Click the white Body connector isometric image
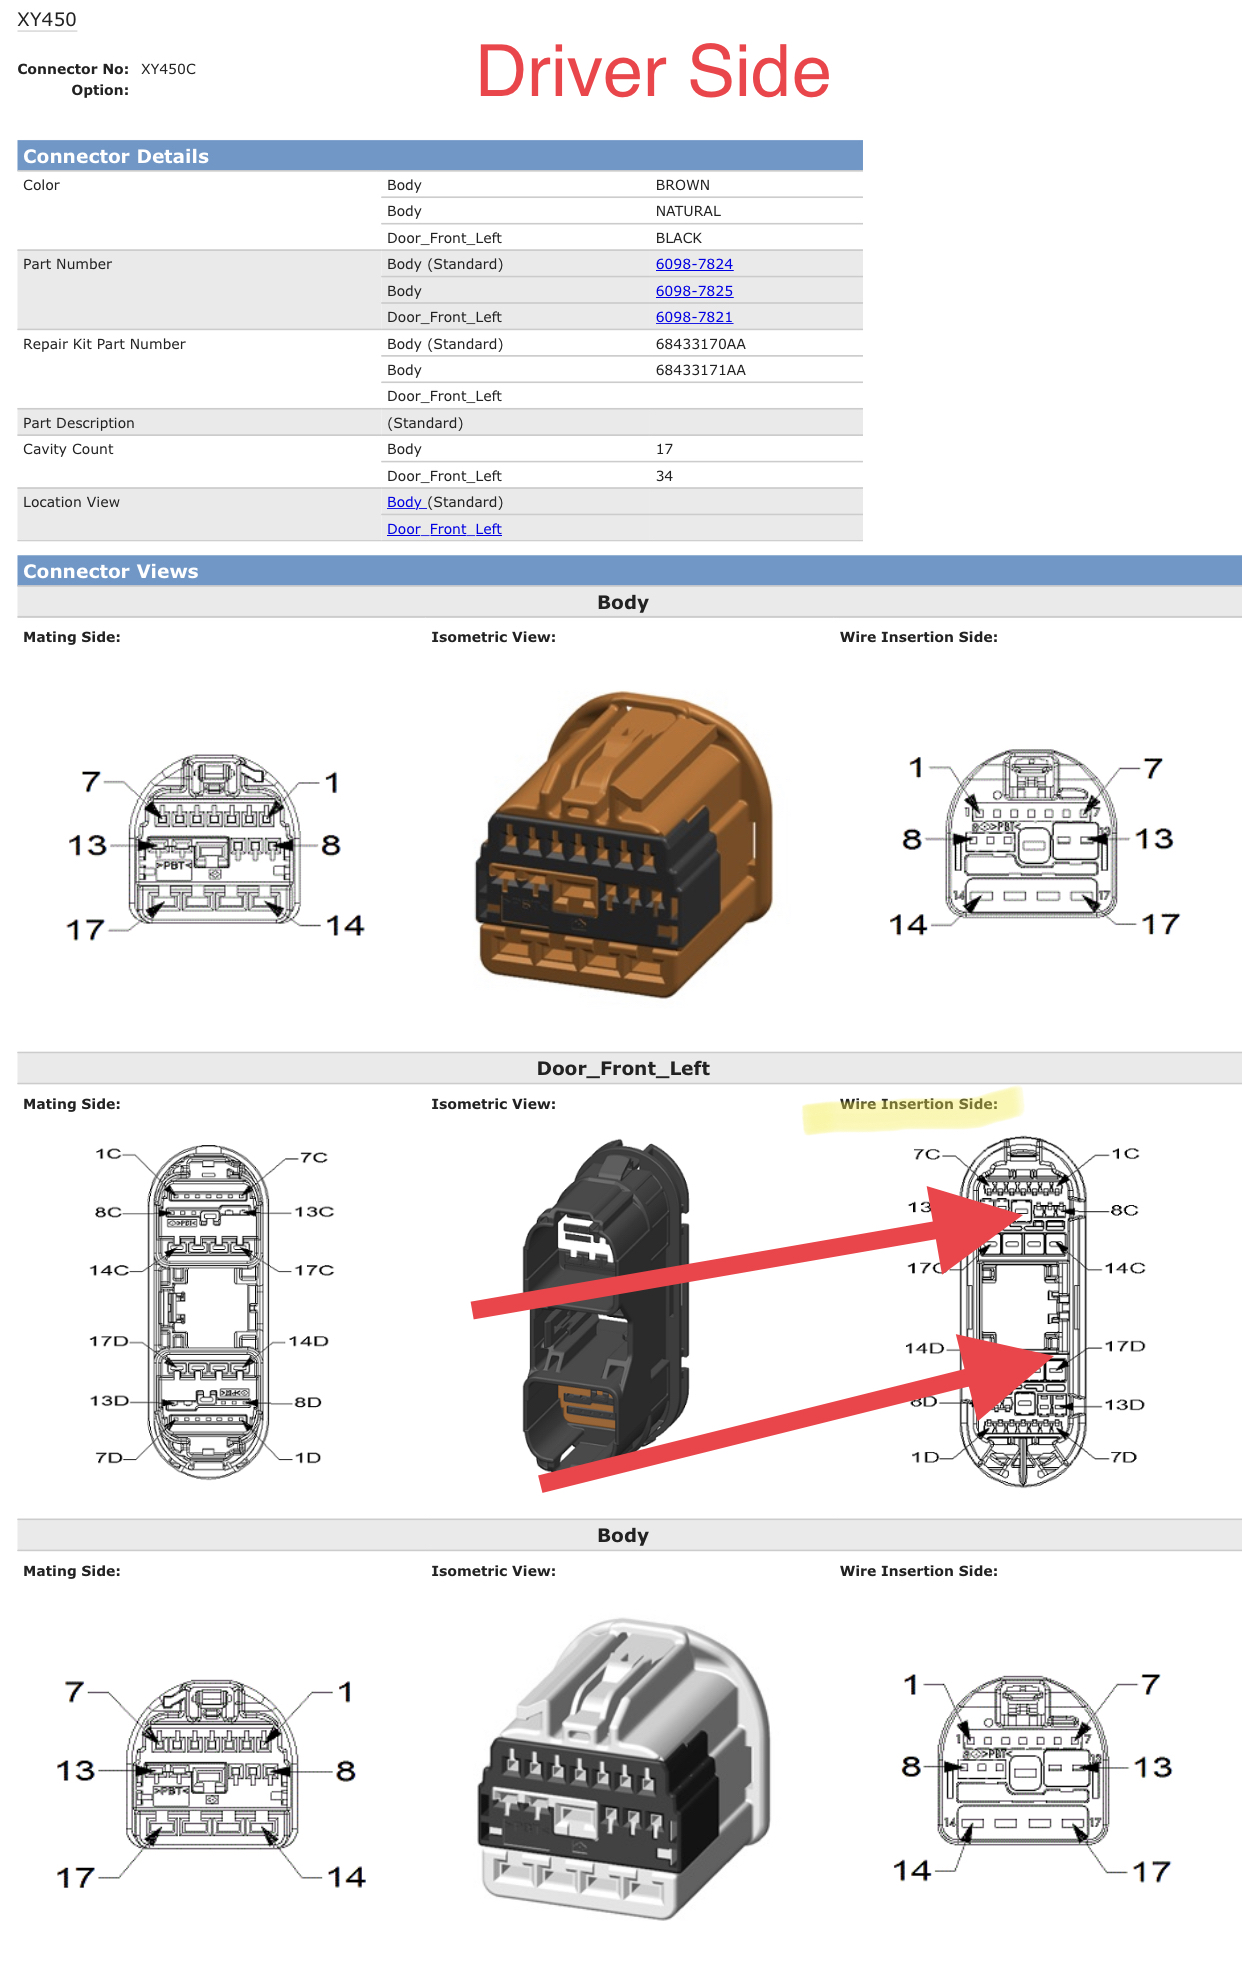Screen dimensions: 1242x1978 (x=624, y=1768)
